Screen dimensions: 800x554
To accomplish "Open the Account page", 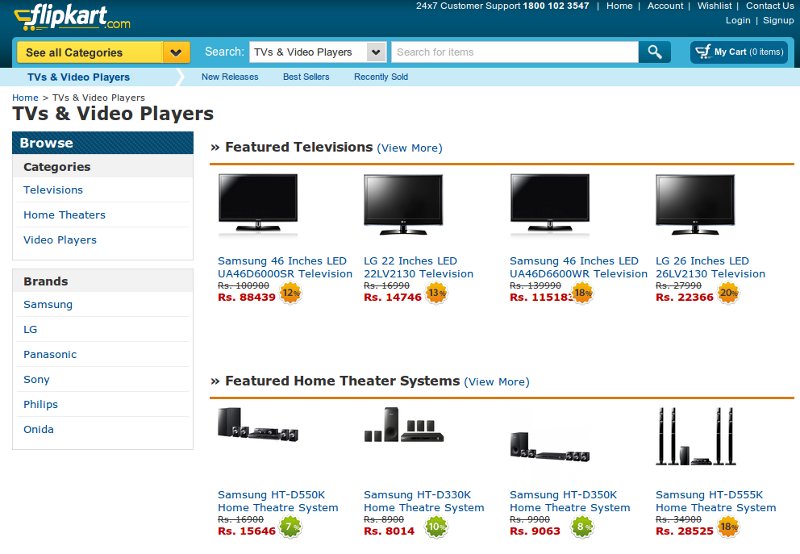I will click(665, 6).
